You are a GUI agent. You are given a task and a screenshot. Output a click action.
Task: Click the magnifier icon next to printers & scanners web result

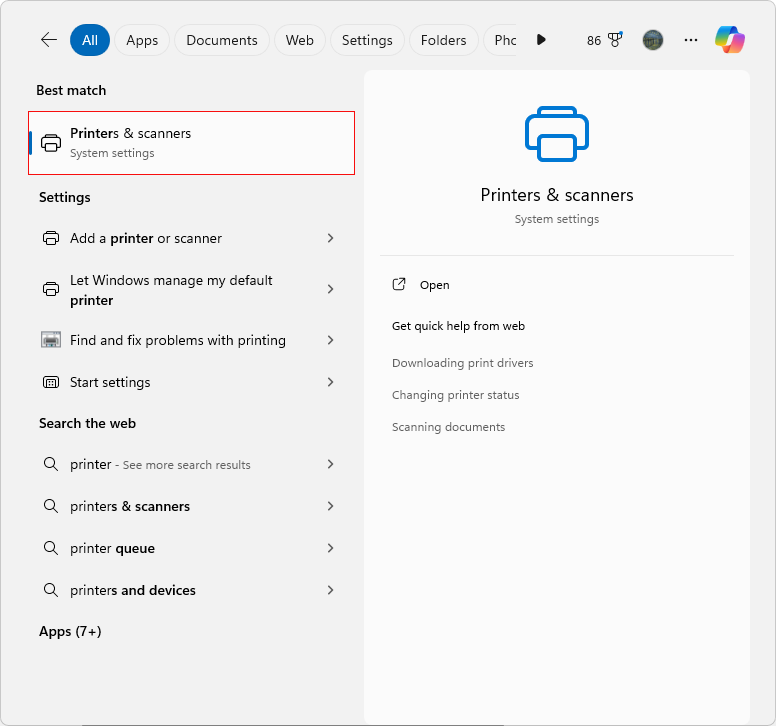coord(50,506)
